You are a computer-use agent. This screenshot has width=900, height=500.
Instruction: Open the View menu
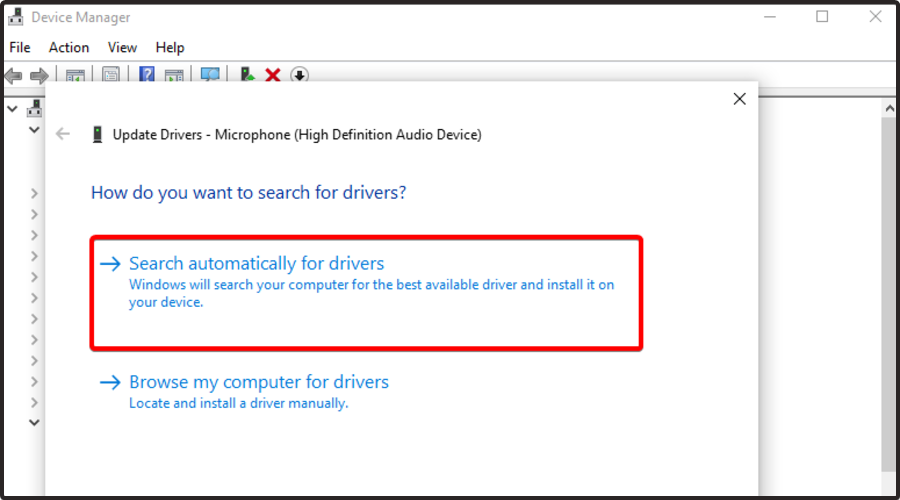[122, 48]
